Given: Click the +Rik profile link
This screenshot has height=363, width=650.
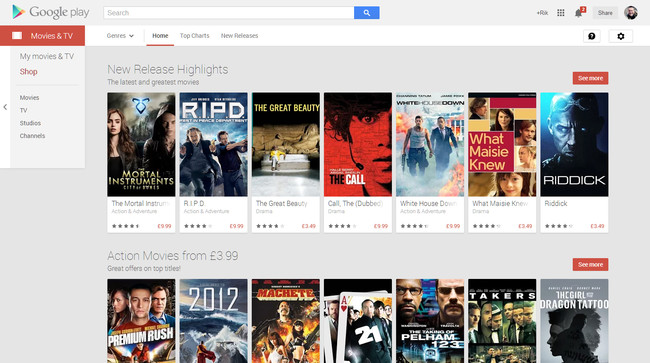Looking at the screenshot, I should point(542,13).
